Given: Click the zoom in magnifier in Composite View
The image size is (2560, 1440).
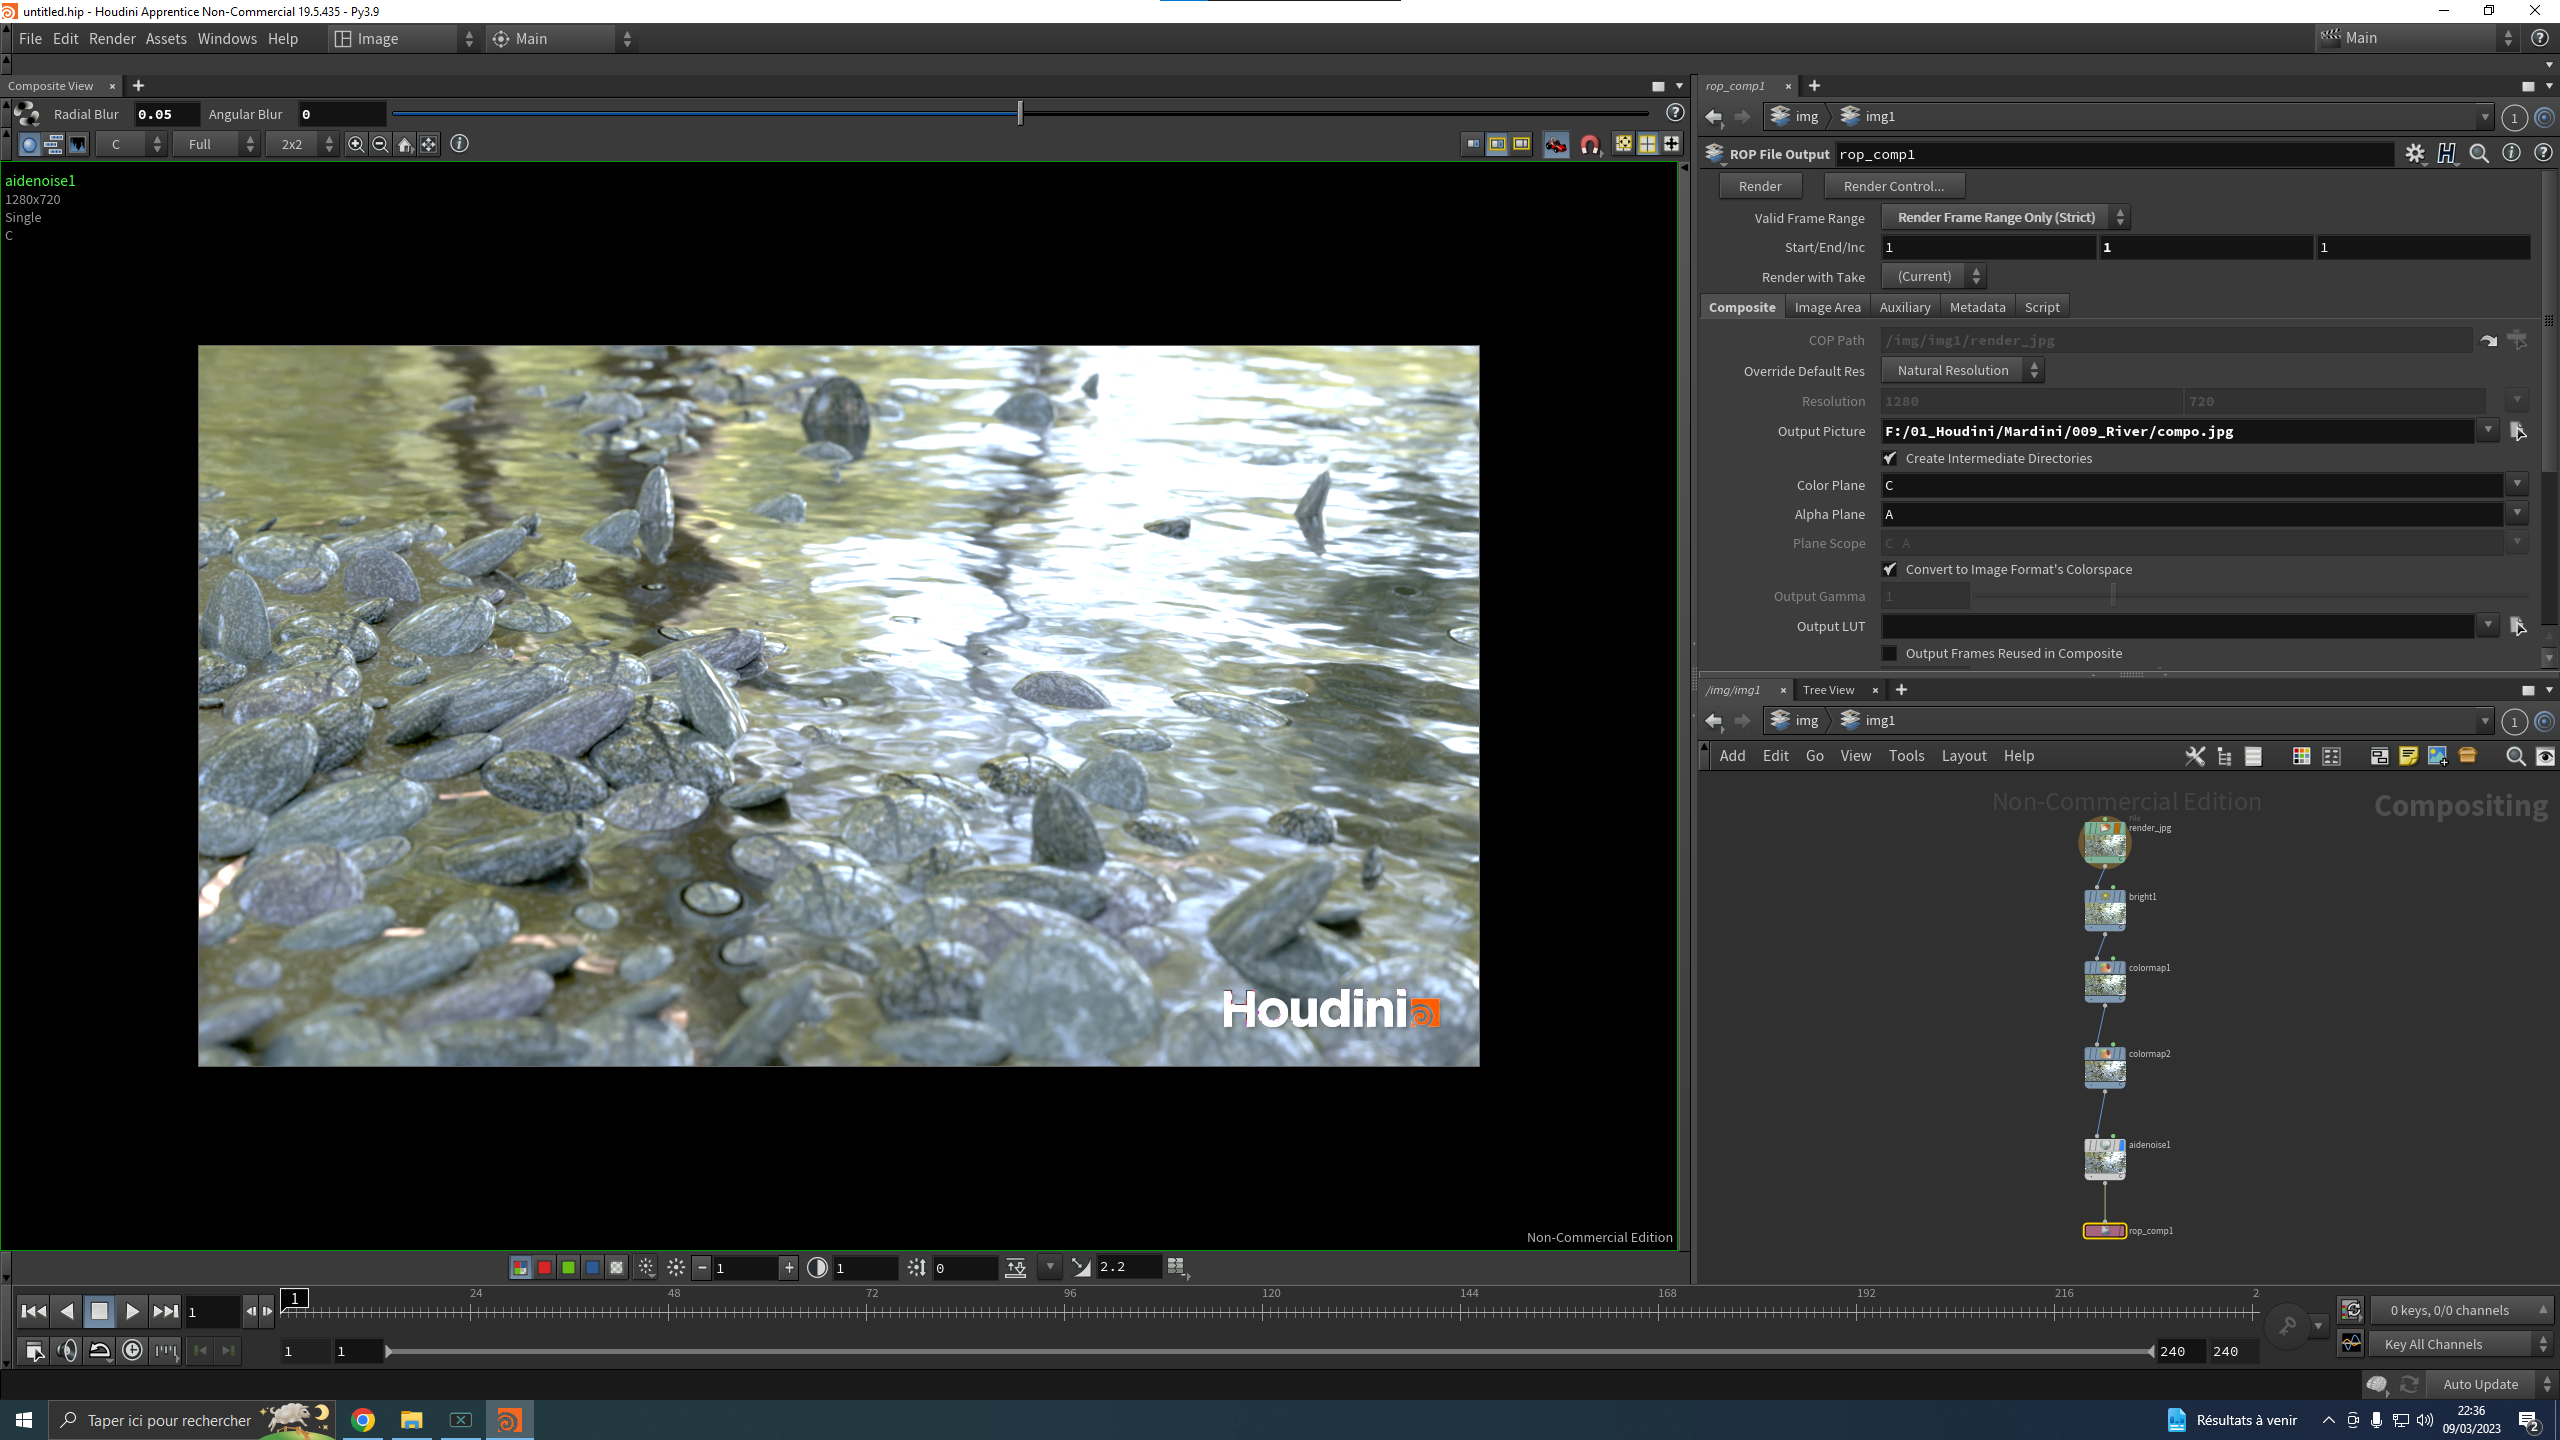Looking at the screenshot, I should pos(355,144).
